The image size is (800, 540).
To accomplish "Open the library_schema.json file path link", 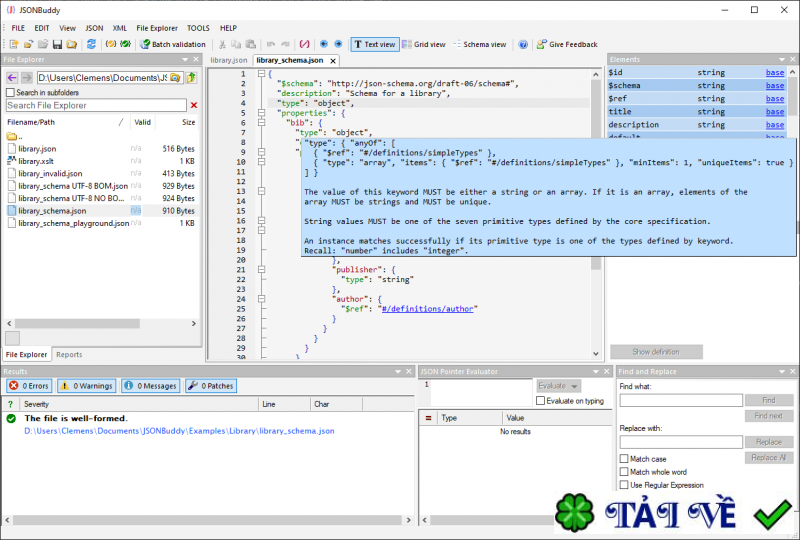I will (179, 430).
